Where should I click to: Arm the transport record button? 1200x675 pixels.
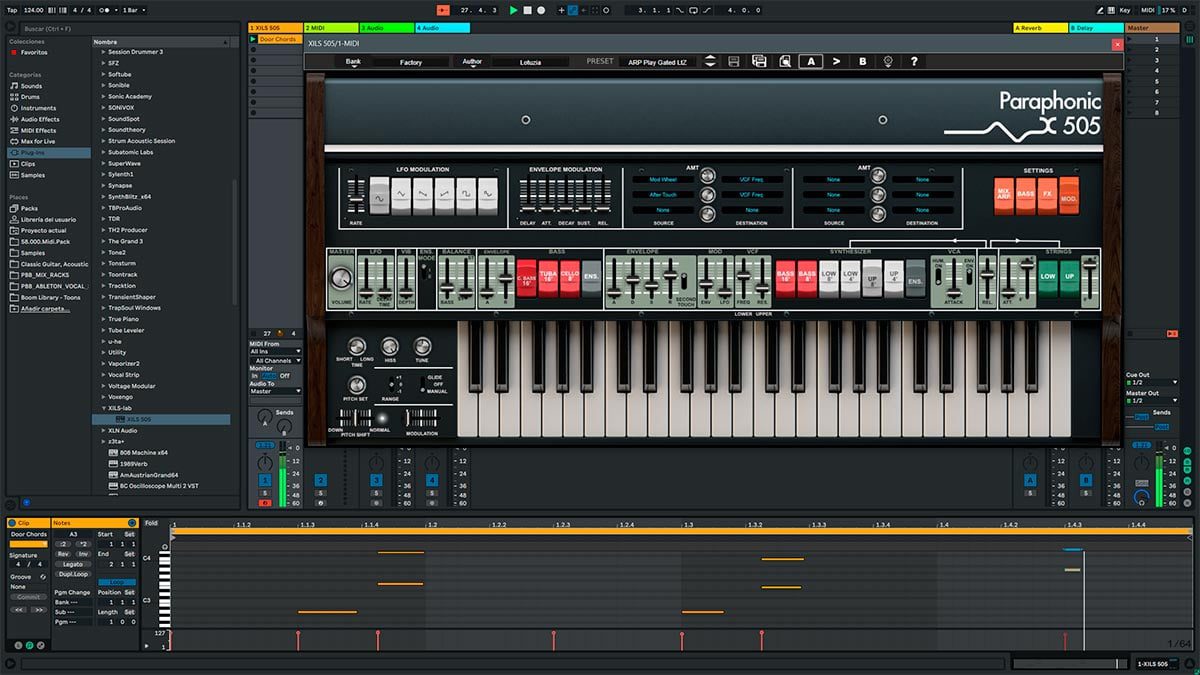[541, 10]
